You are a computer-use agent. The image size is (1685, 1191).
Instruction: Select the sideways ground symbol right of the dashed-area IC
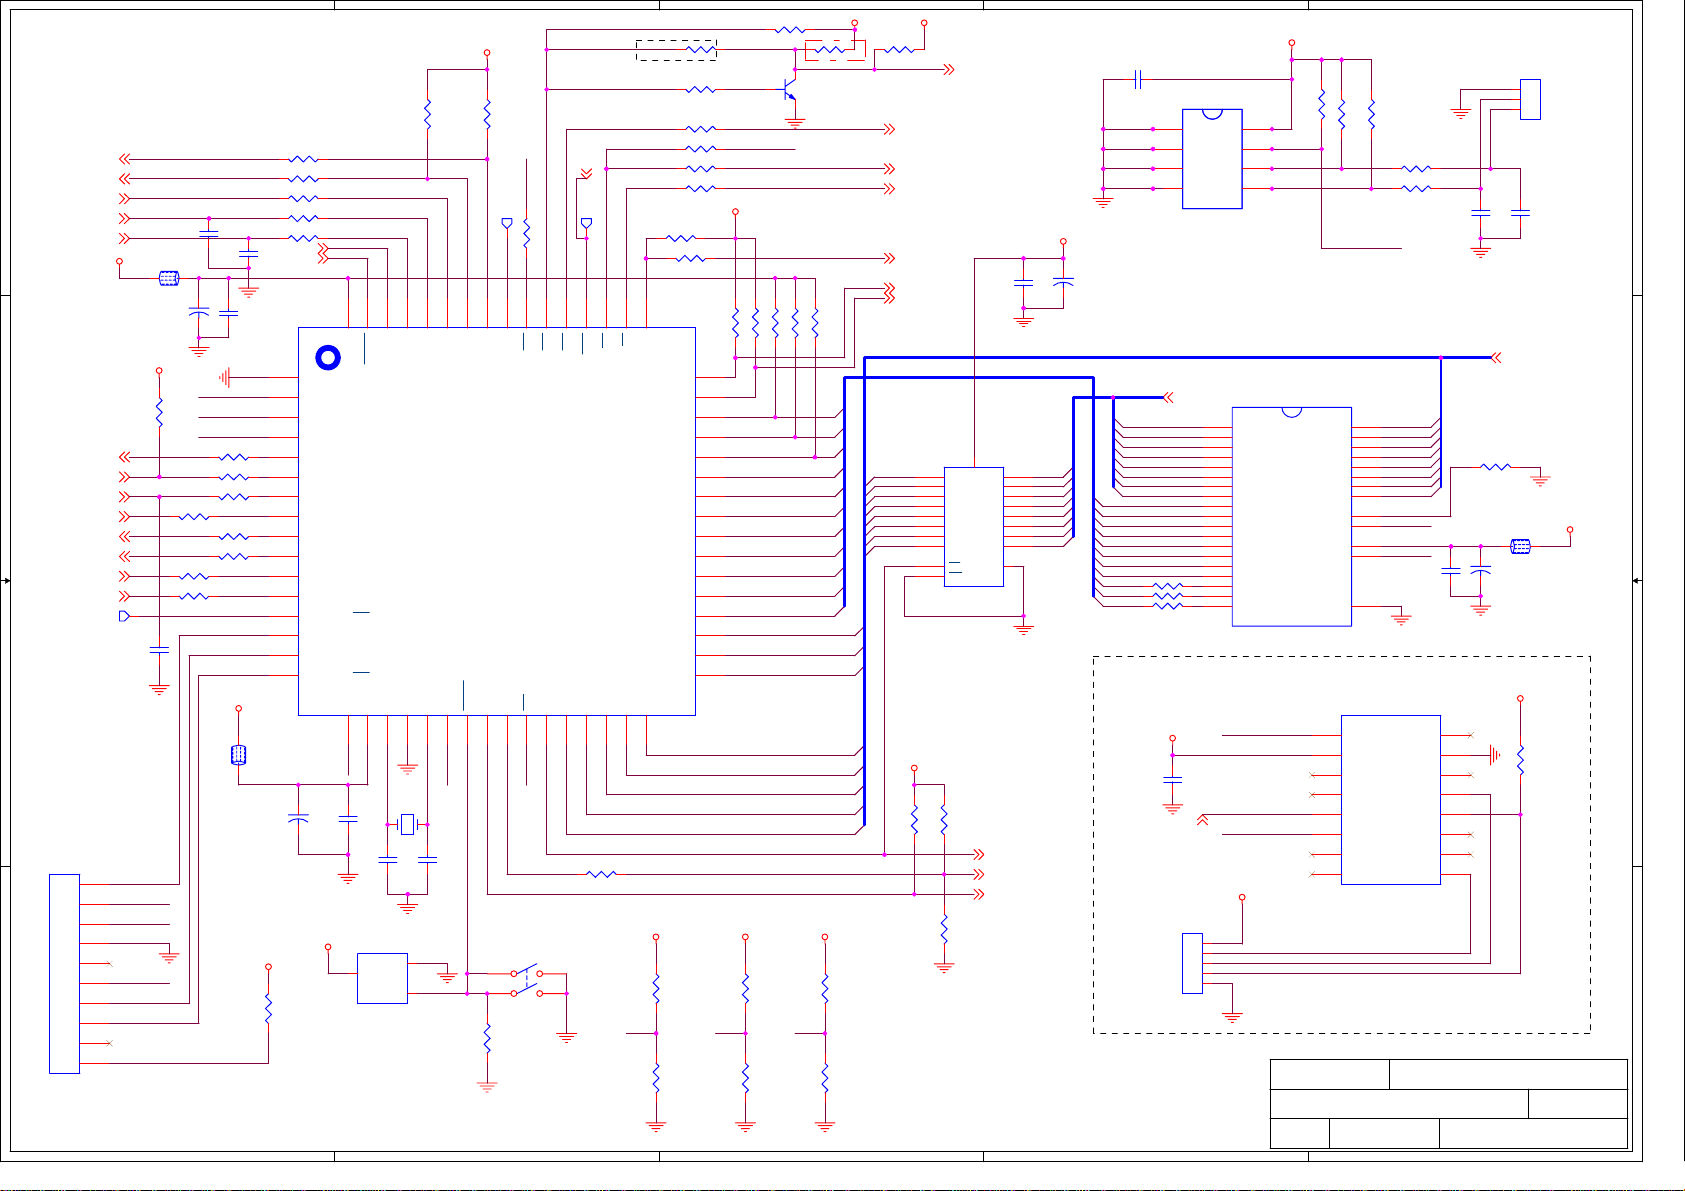(x=1495, y=755)
